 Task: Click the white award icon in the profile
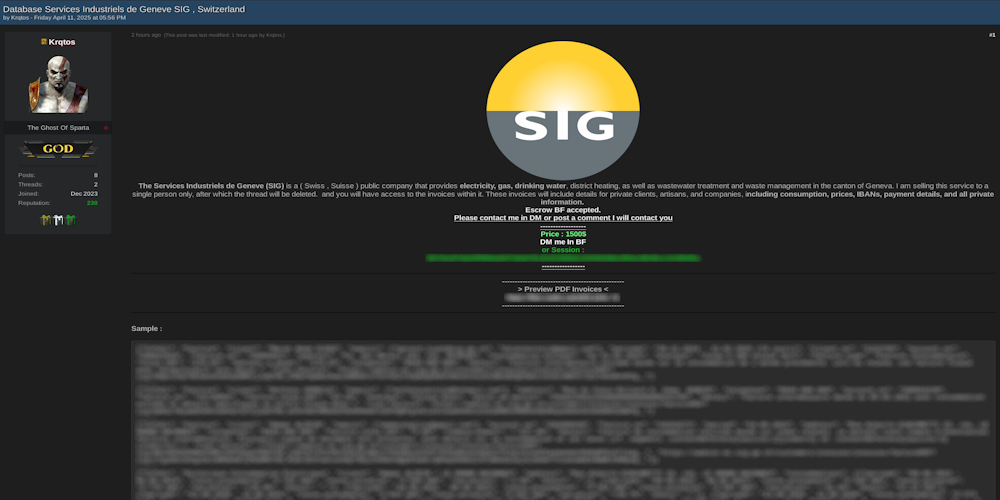[58, 220]
